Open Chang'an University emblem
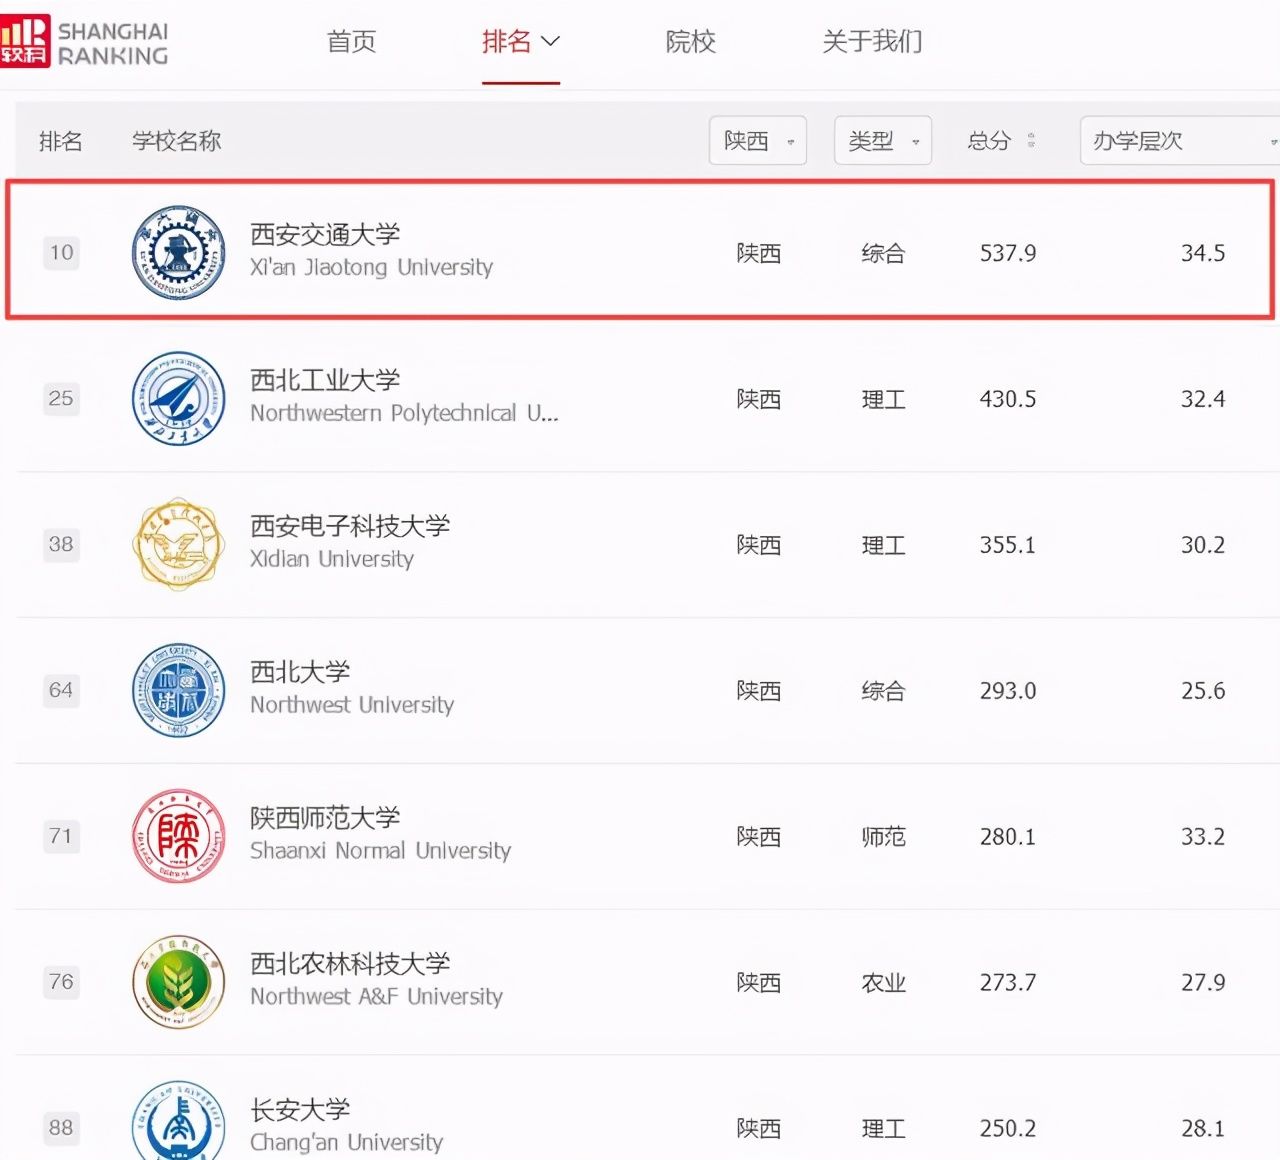Screen dimensions: 1280x1160 (179, 1120)
